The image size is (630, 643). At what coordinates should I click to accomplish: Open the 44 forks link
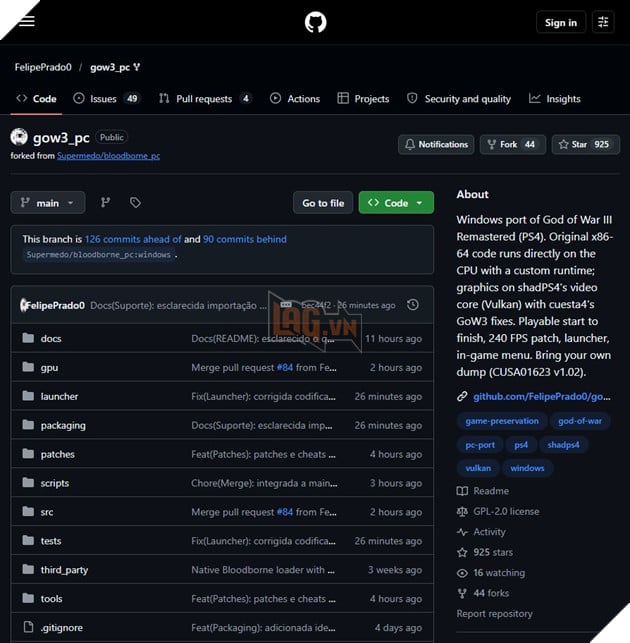click(x=483, y=594)
